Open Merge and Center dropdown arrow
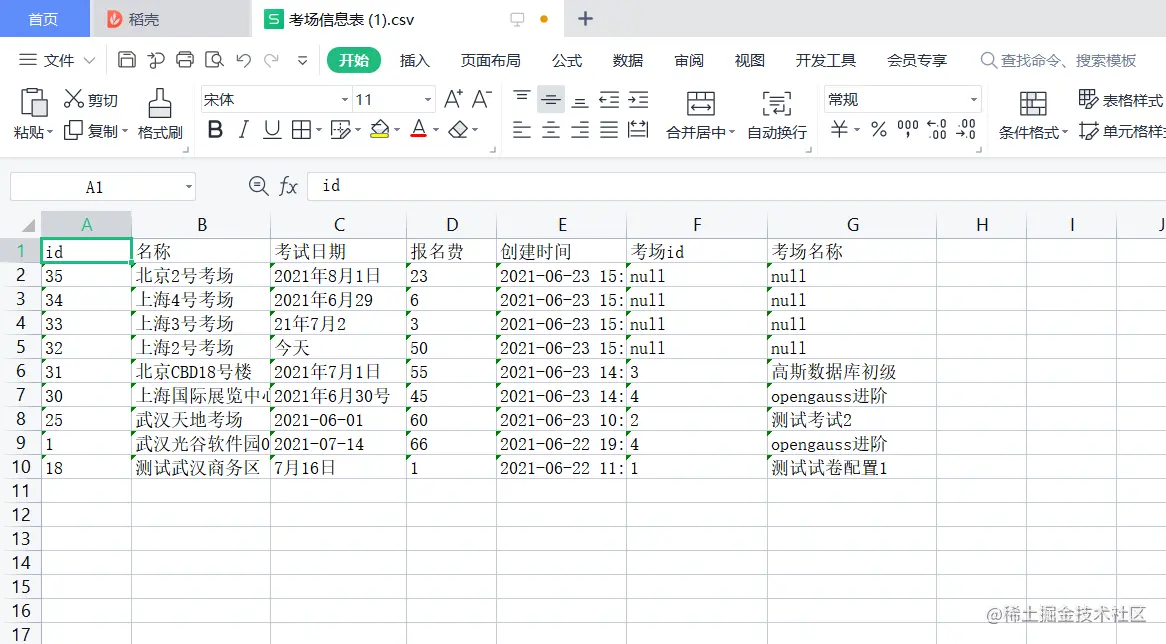Viewport: 1166px width, 644px height. tap(732, 132)
